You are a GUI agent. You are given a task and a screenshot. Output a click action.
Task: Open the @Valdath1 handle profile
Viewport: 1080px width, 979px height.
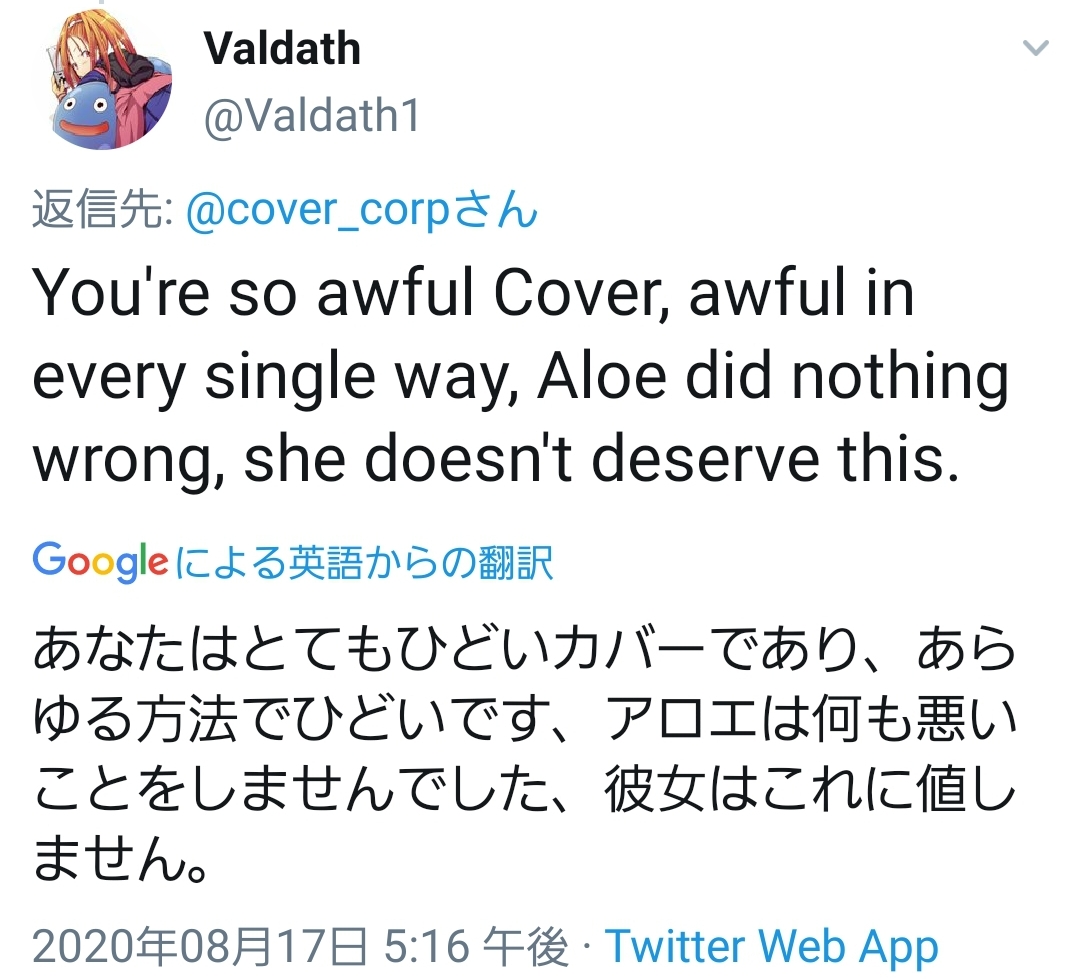click(x=311, y=115)
